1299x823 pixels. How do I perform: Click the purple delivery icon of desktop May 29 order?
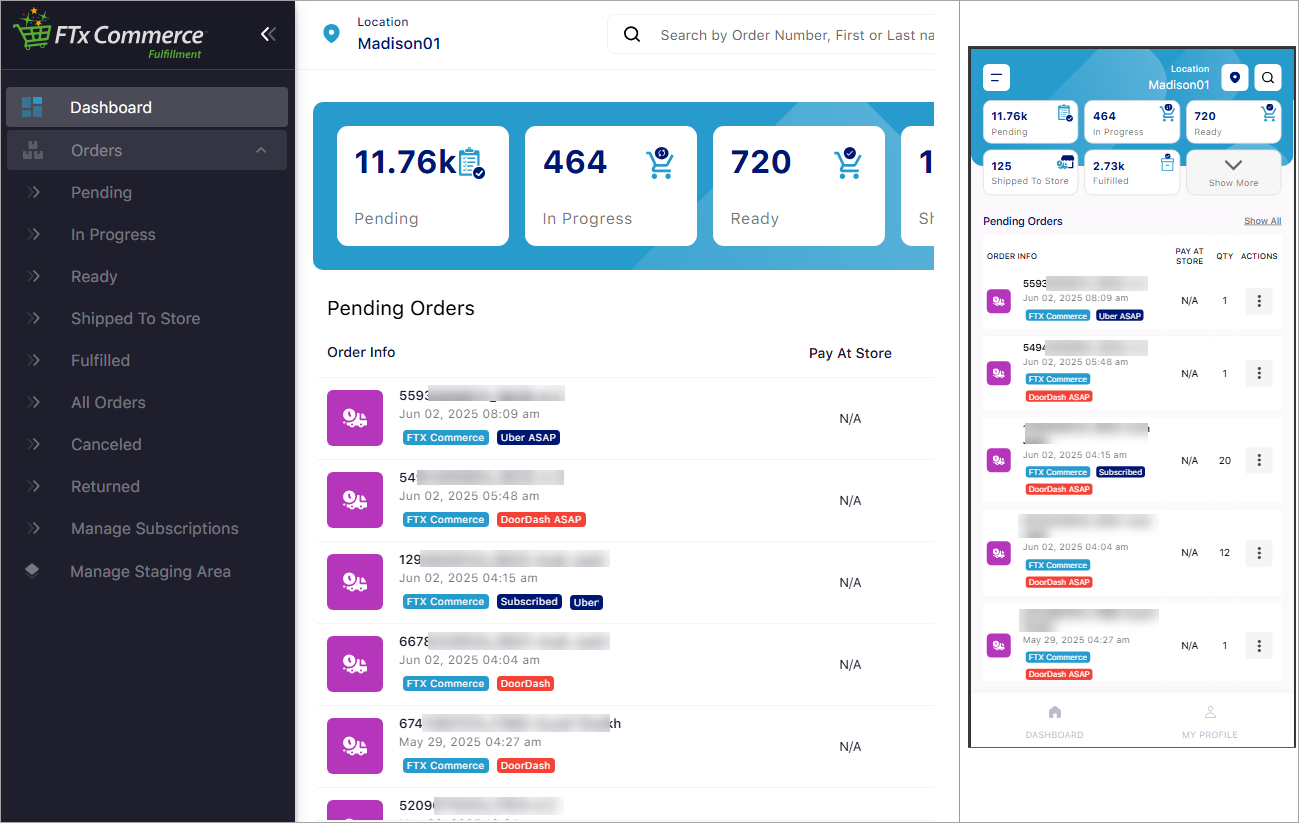tap(355, 746)
